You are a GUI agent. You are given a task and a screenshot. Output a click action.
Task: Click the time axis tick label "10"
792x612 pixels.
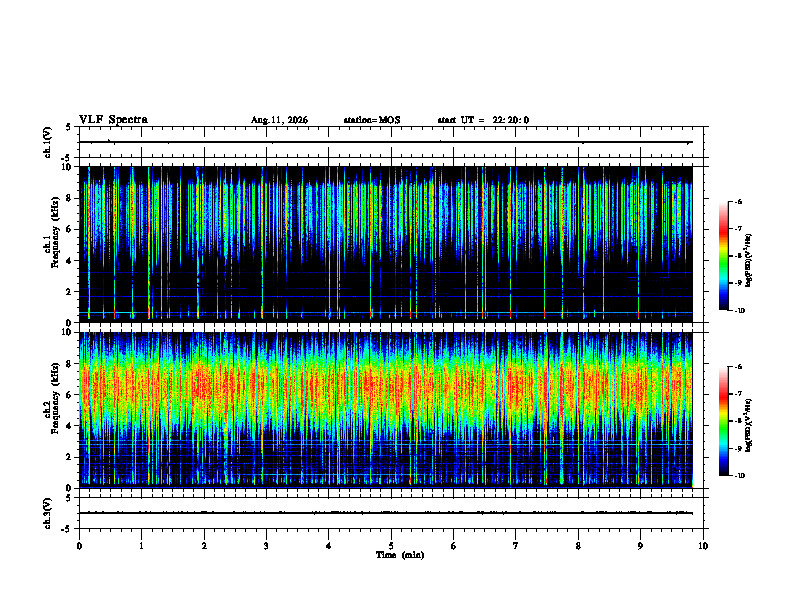pos(703,546)
